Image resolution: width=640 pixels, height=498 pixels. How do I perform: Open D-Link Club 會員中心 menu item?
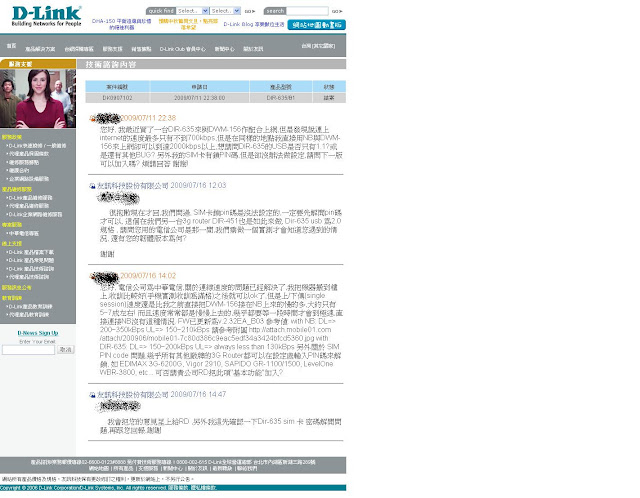(182, 49)
